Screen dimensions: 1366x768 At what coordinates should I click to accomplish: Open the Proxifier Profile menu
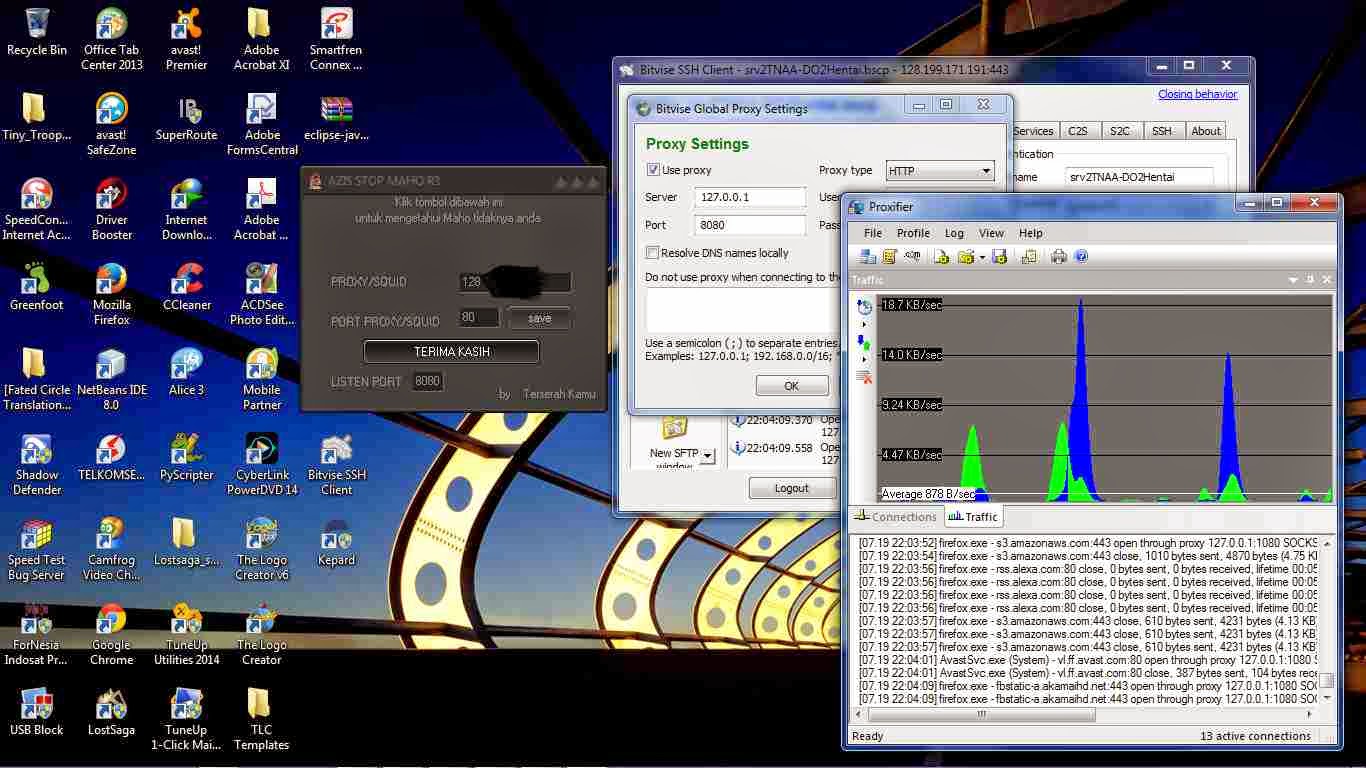pos(913,233)
